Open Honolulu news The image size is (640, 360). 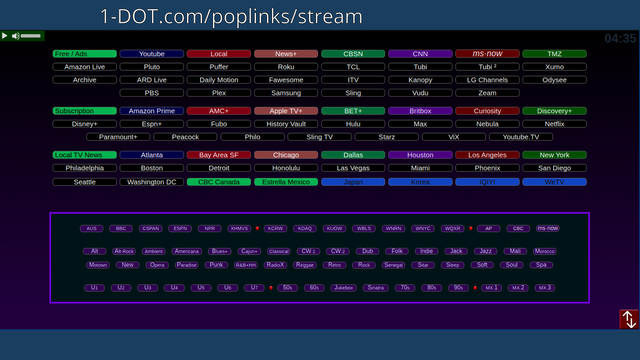[286, 168]
